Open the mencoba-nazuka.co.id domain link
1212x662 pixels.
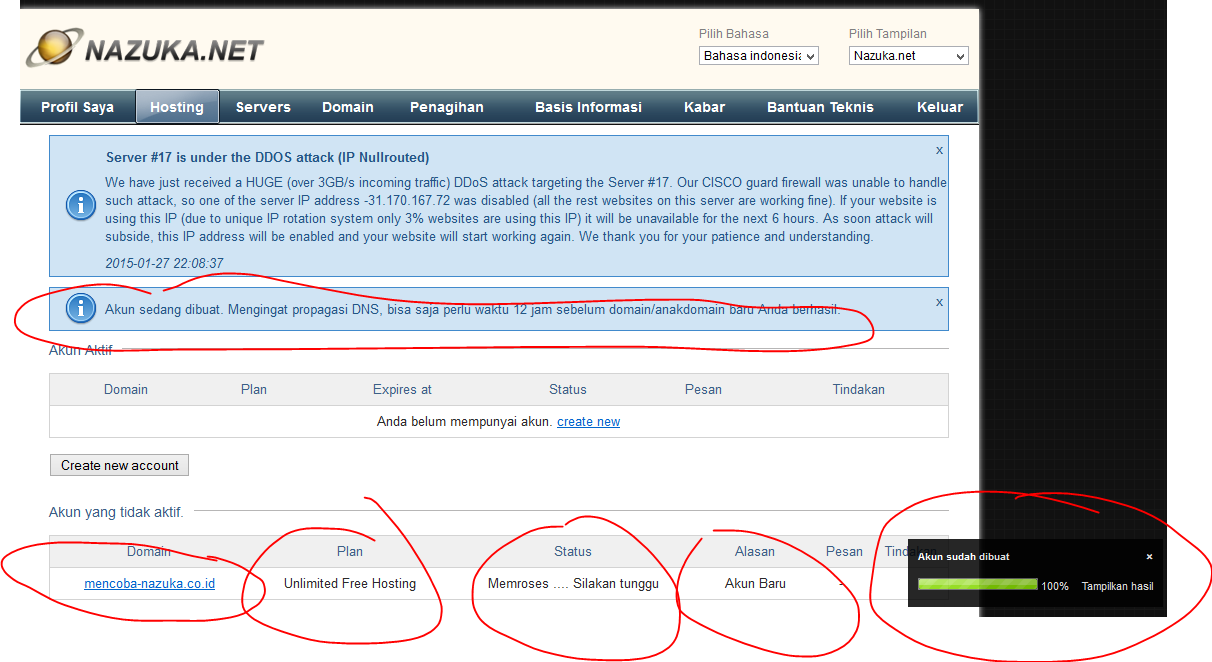pyautogui.click(x=149, y=583)
